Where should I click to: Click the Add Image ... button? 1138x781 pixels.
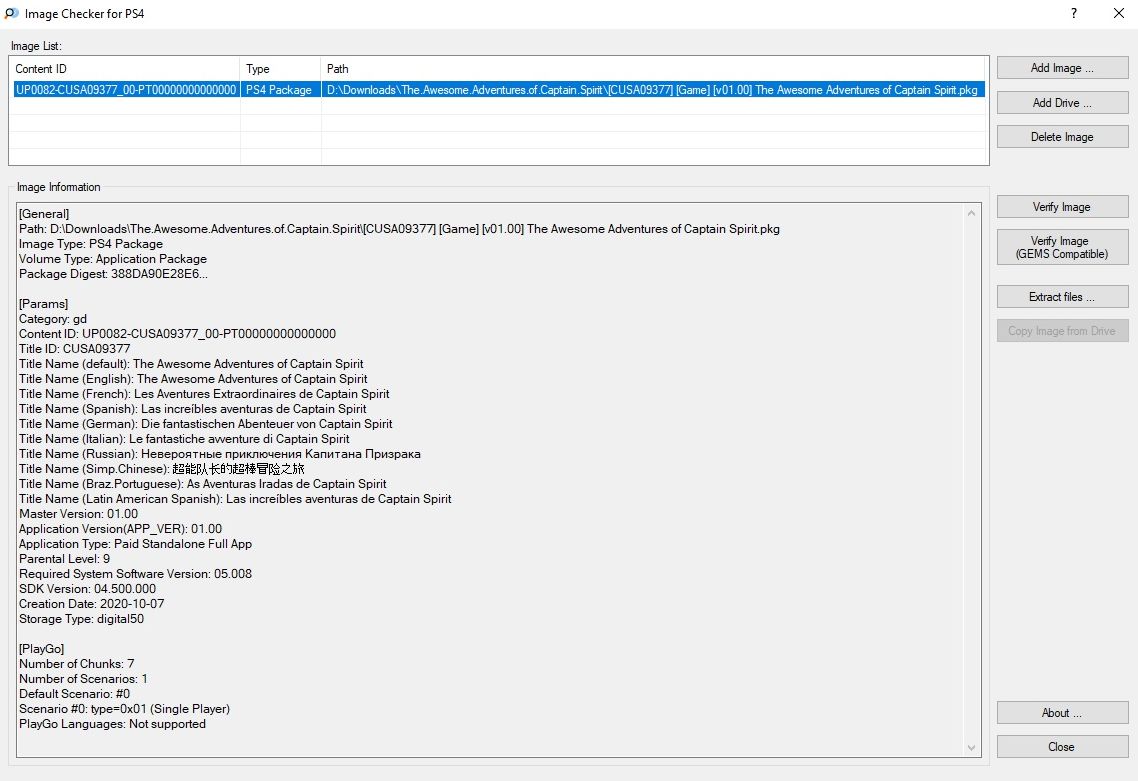1062,68
